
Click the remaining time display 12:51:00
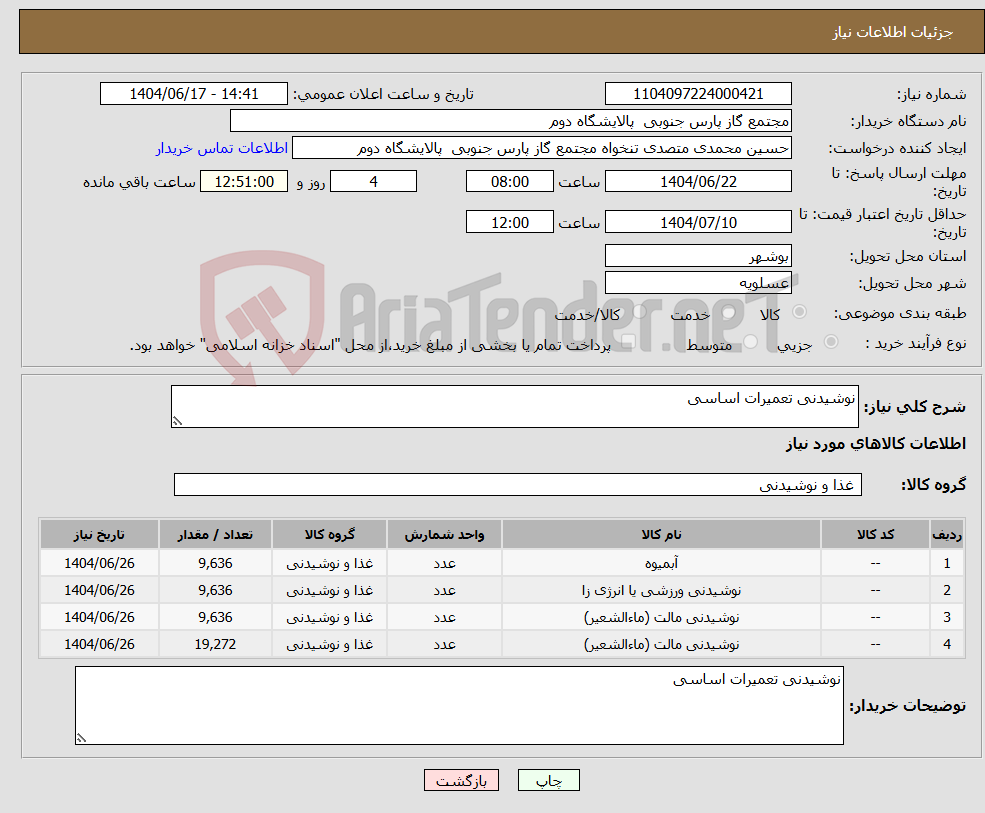tap(243, 181)
